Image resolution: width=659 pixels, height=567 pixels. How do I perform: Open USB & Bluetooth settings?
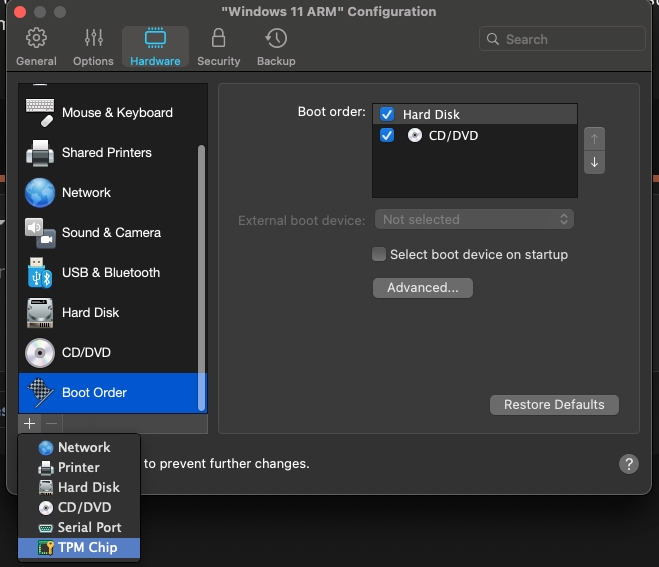tap(110, 273)
